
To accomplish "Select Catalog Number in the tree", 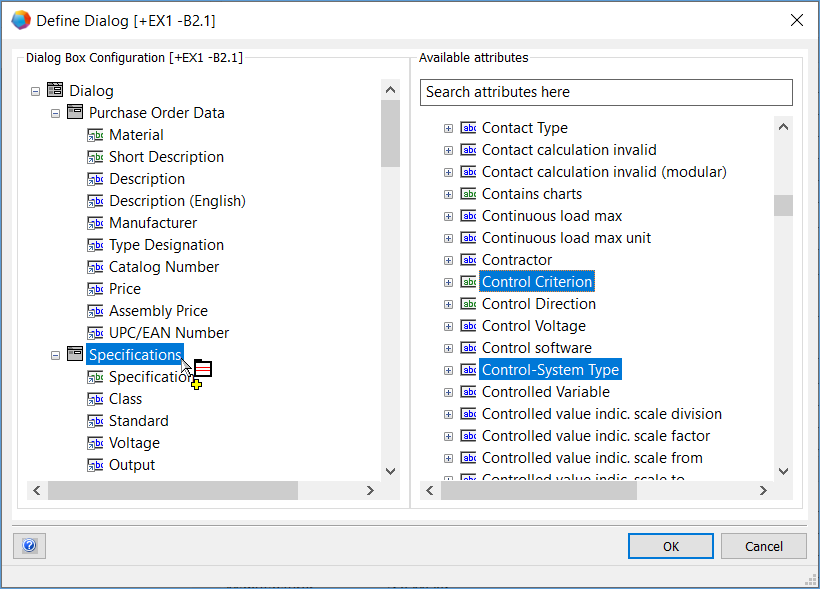I will pyautogui.click(x=163, y=267).
